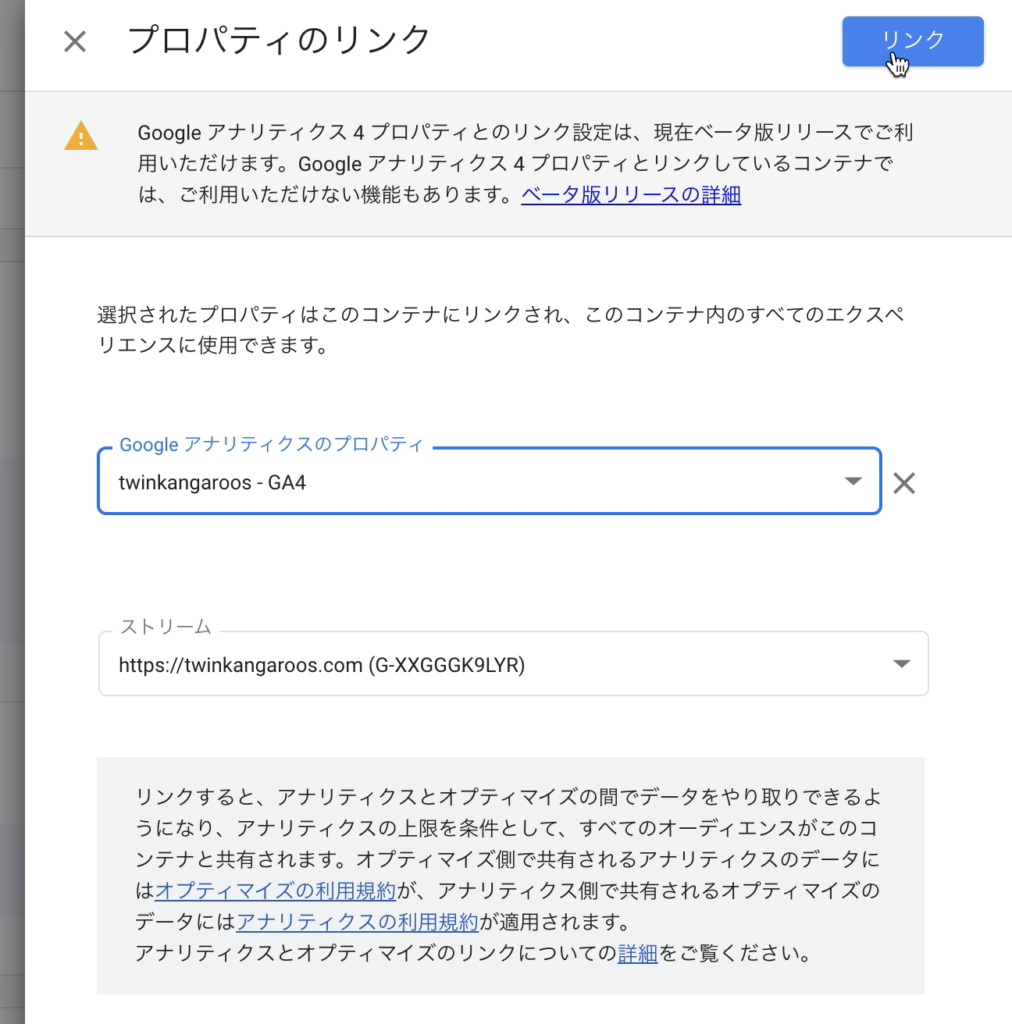Viewport: 1012px width, 1024px height.
Task: Open the ベータ版リリースの詳細 link
Action: (631, 195)
